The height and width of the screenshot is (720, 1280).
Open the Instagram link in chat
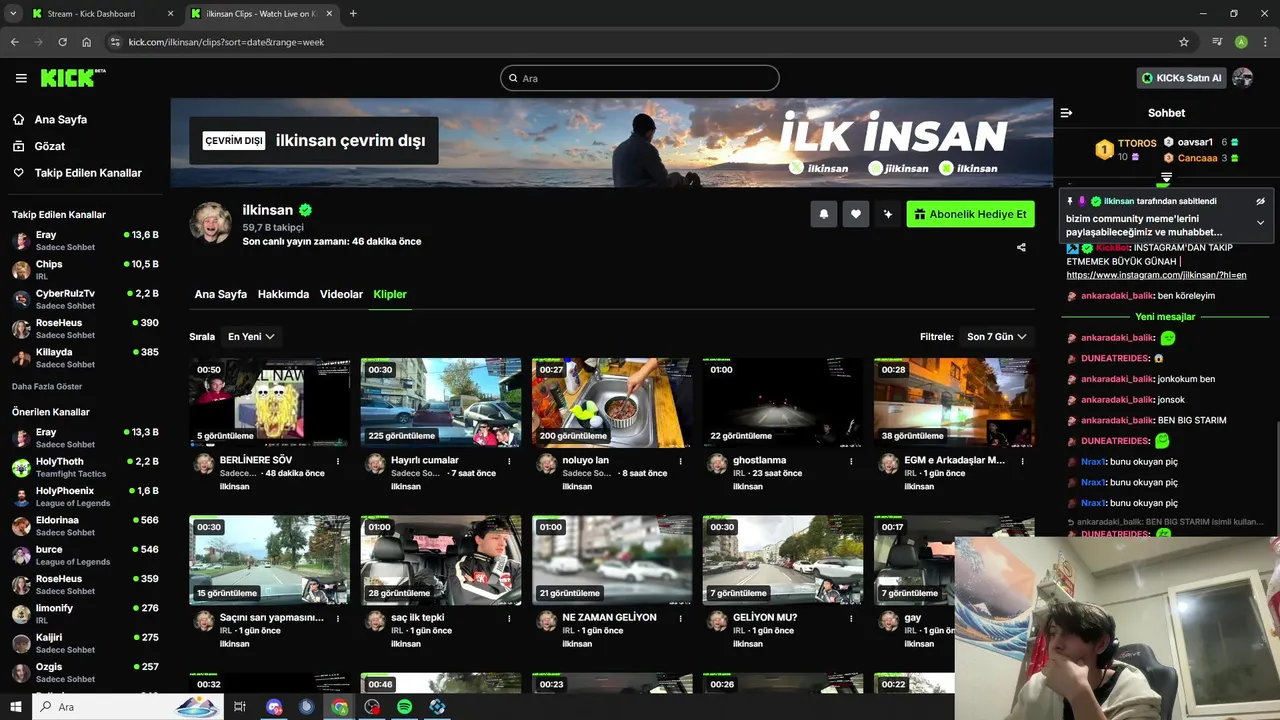(1156, 275)
